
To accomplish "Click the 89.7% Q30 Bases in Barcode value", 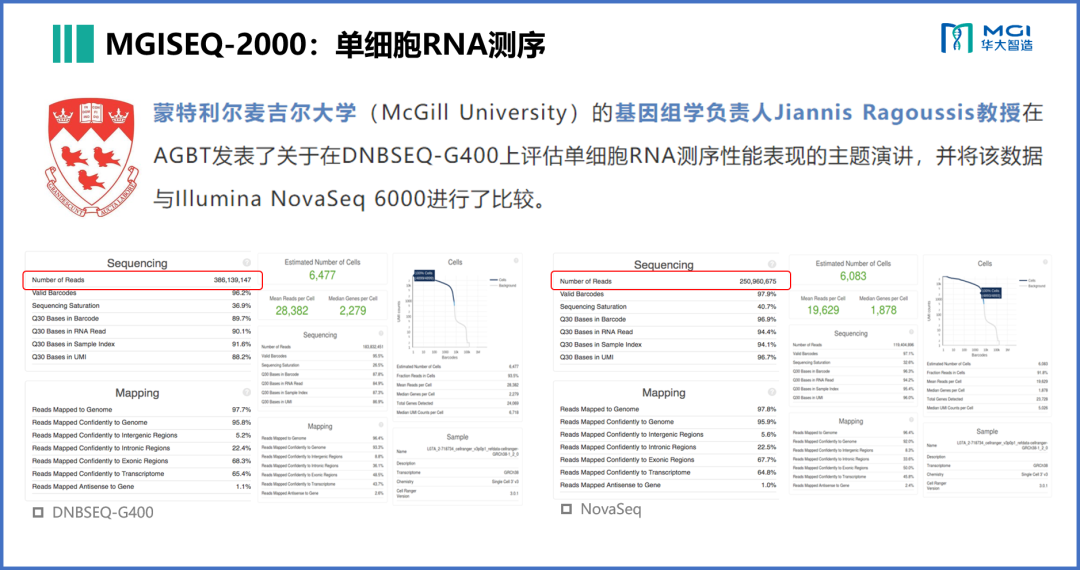I will point(241,319).
